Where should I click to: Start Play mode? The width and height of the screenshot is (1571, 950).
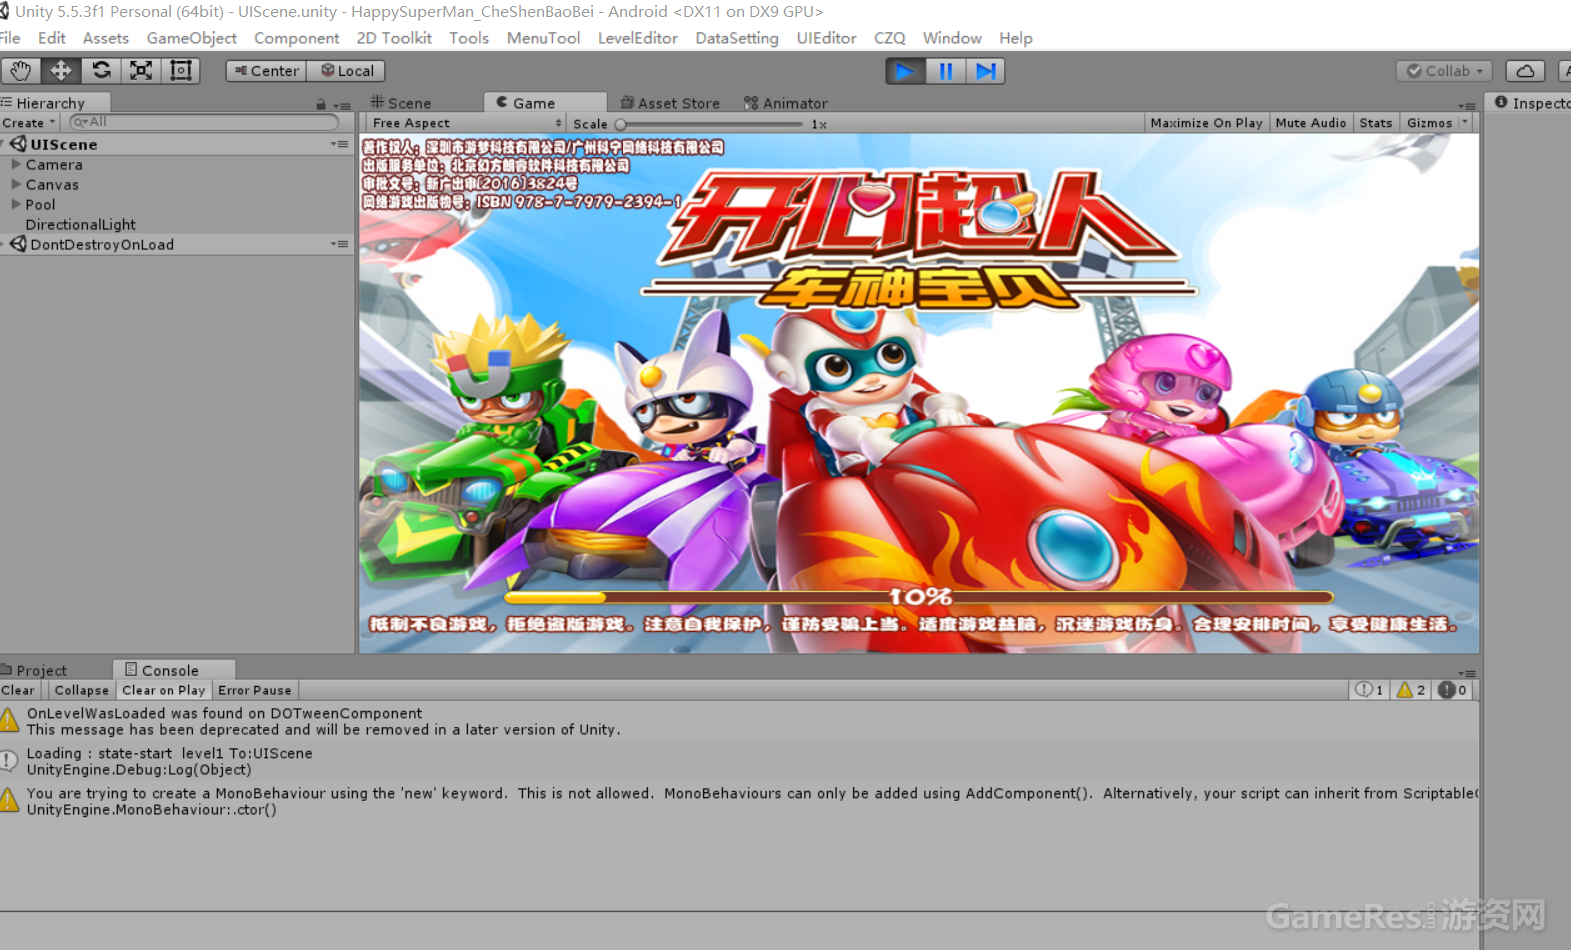click(x=905, y=71)
